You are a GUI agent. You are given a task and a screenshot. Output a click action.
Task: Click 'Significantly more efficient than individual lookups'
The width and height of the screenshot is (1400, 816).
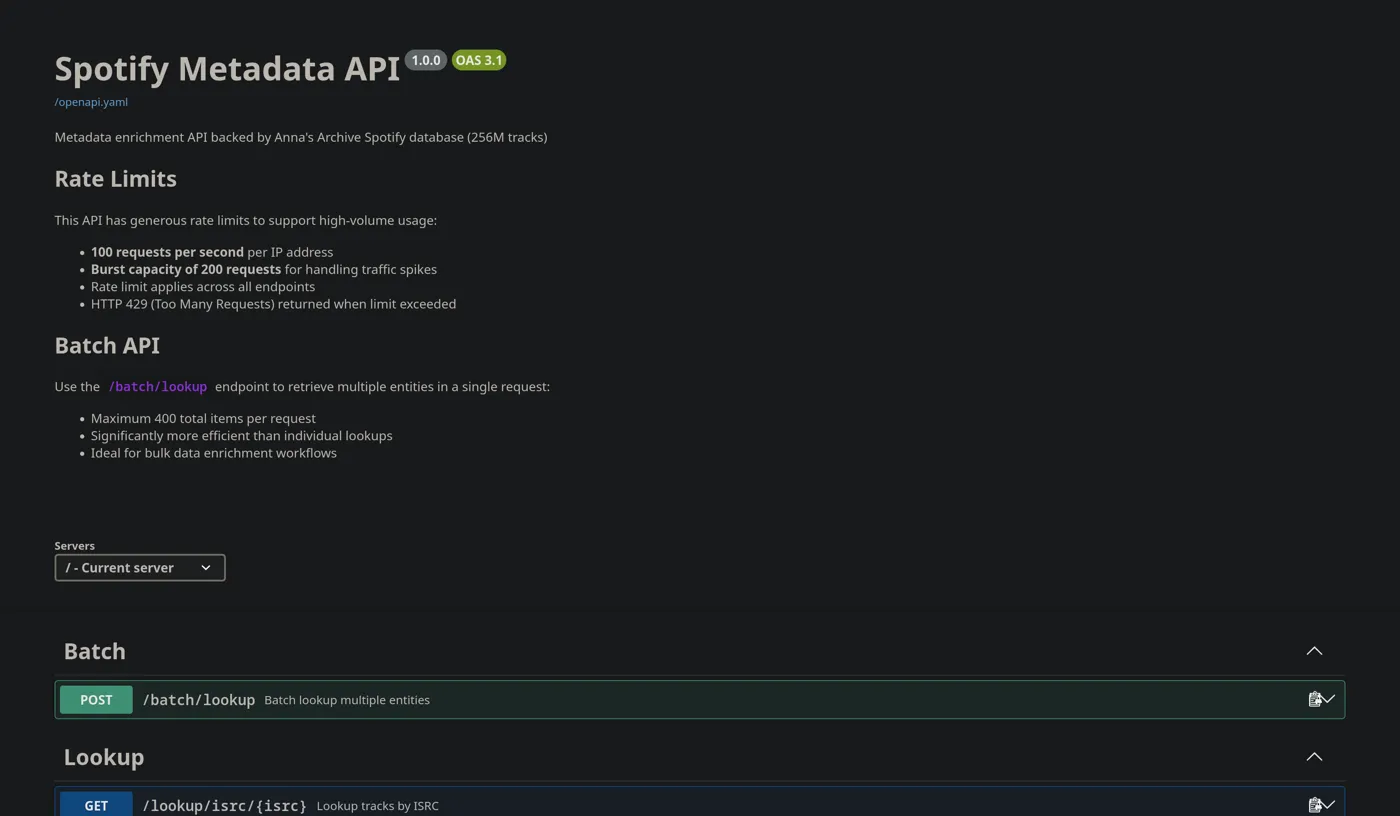pos(242,436)
